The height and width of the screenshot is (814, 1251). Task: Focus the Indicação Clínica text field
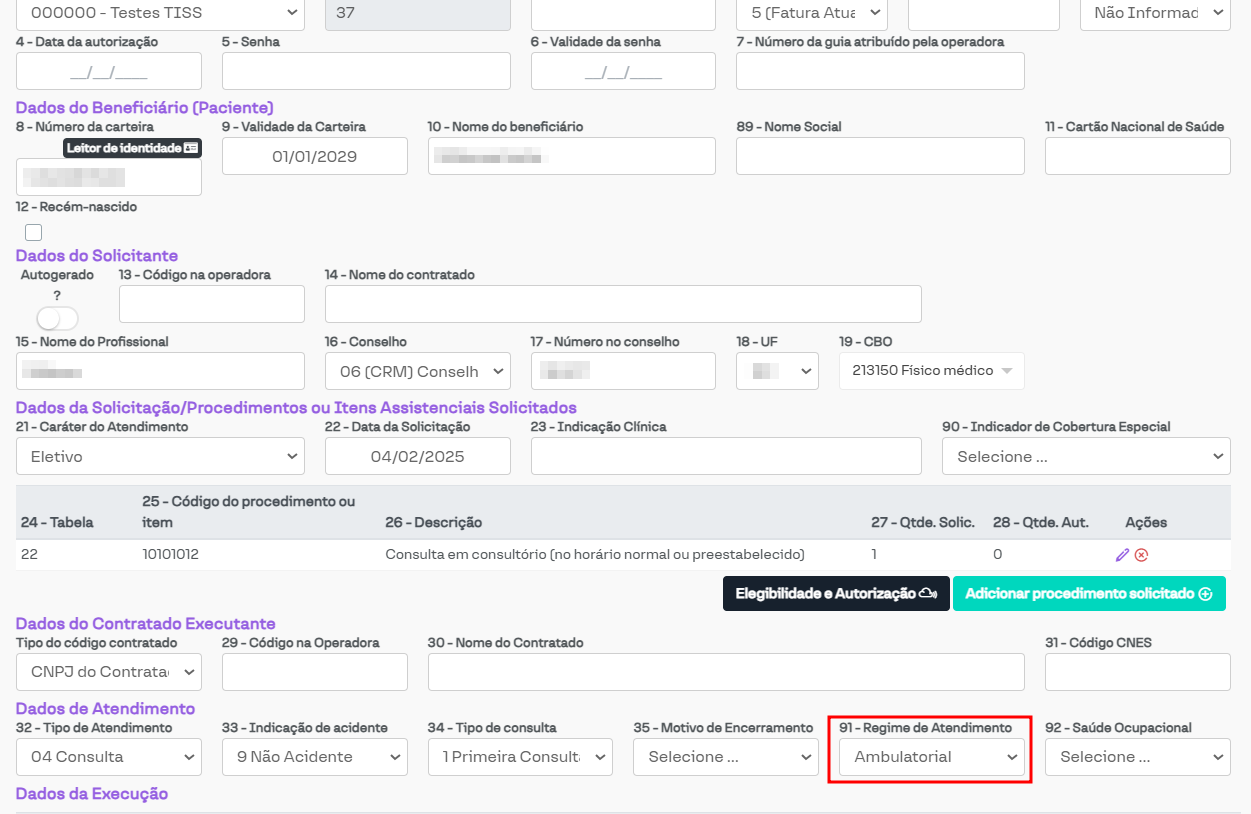tap(726, 456)
